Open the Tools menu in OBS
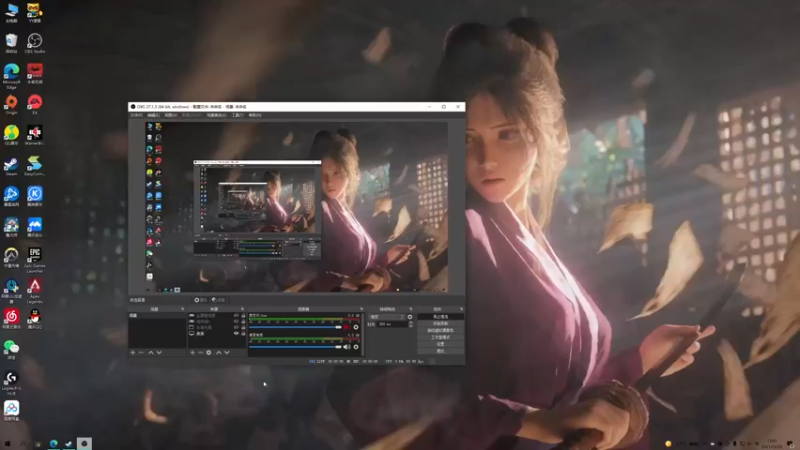The height and width of the screenshot is (450, 800). point(237,115)
